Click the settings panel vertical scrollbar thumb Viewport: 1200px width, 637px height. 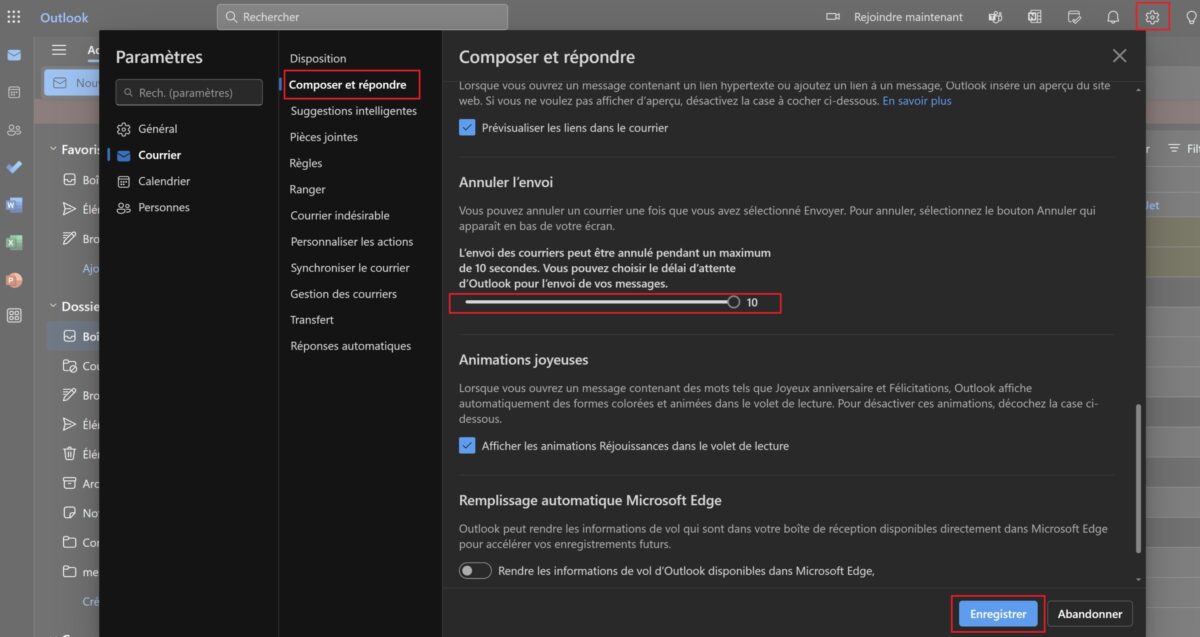pyautogui.click(x=1138, y=478)
